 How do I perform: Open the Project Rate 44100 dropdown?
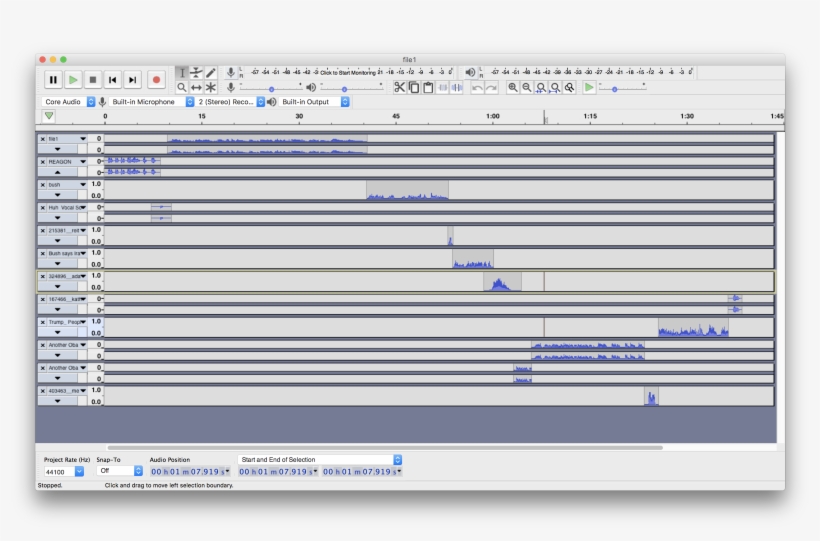[64, 471]
